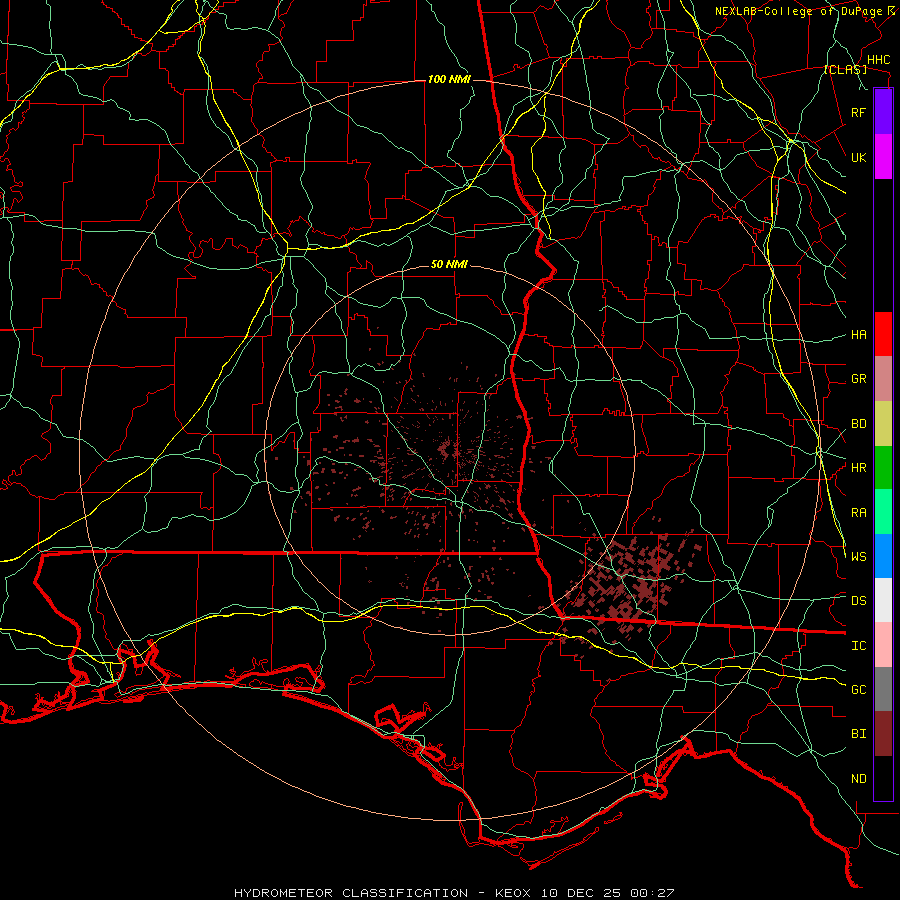900x900 pixels.
Task: Click the GR legend label
Action: pos(858,379)
